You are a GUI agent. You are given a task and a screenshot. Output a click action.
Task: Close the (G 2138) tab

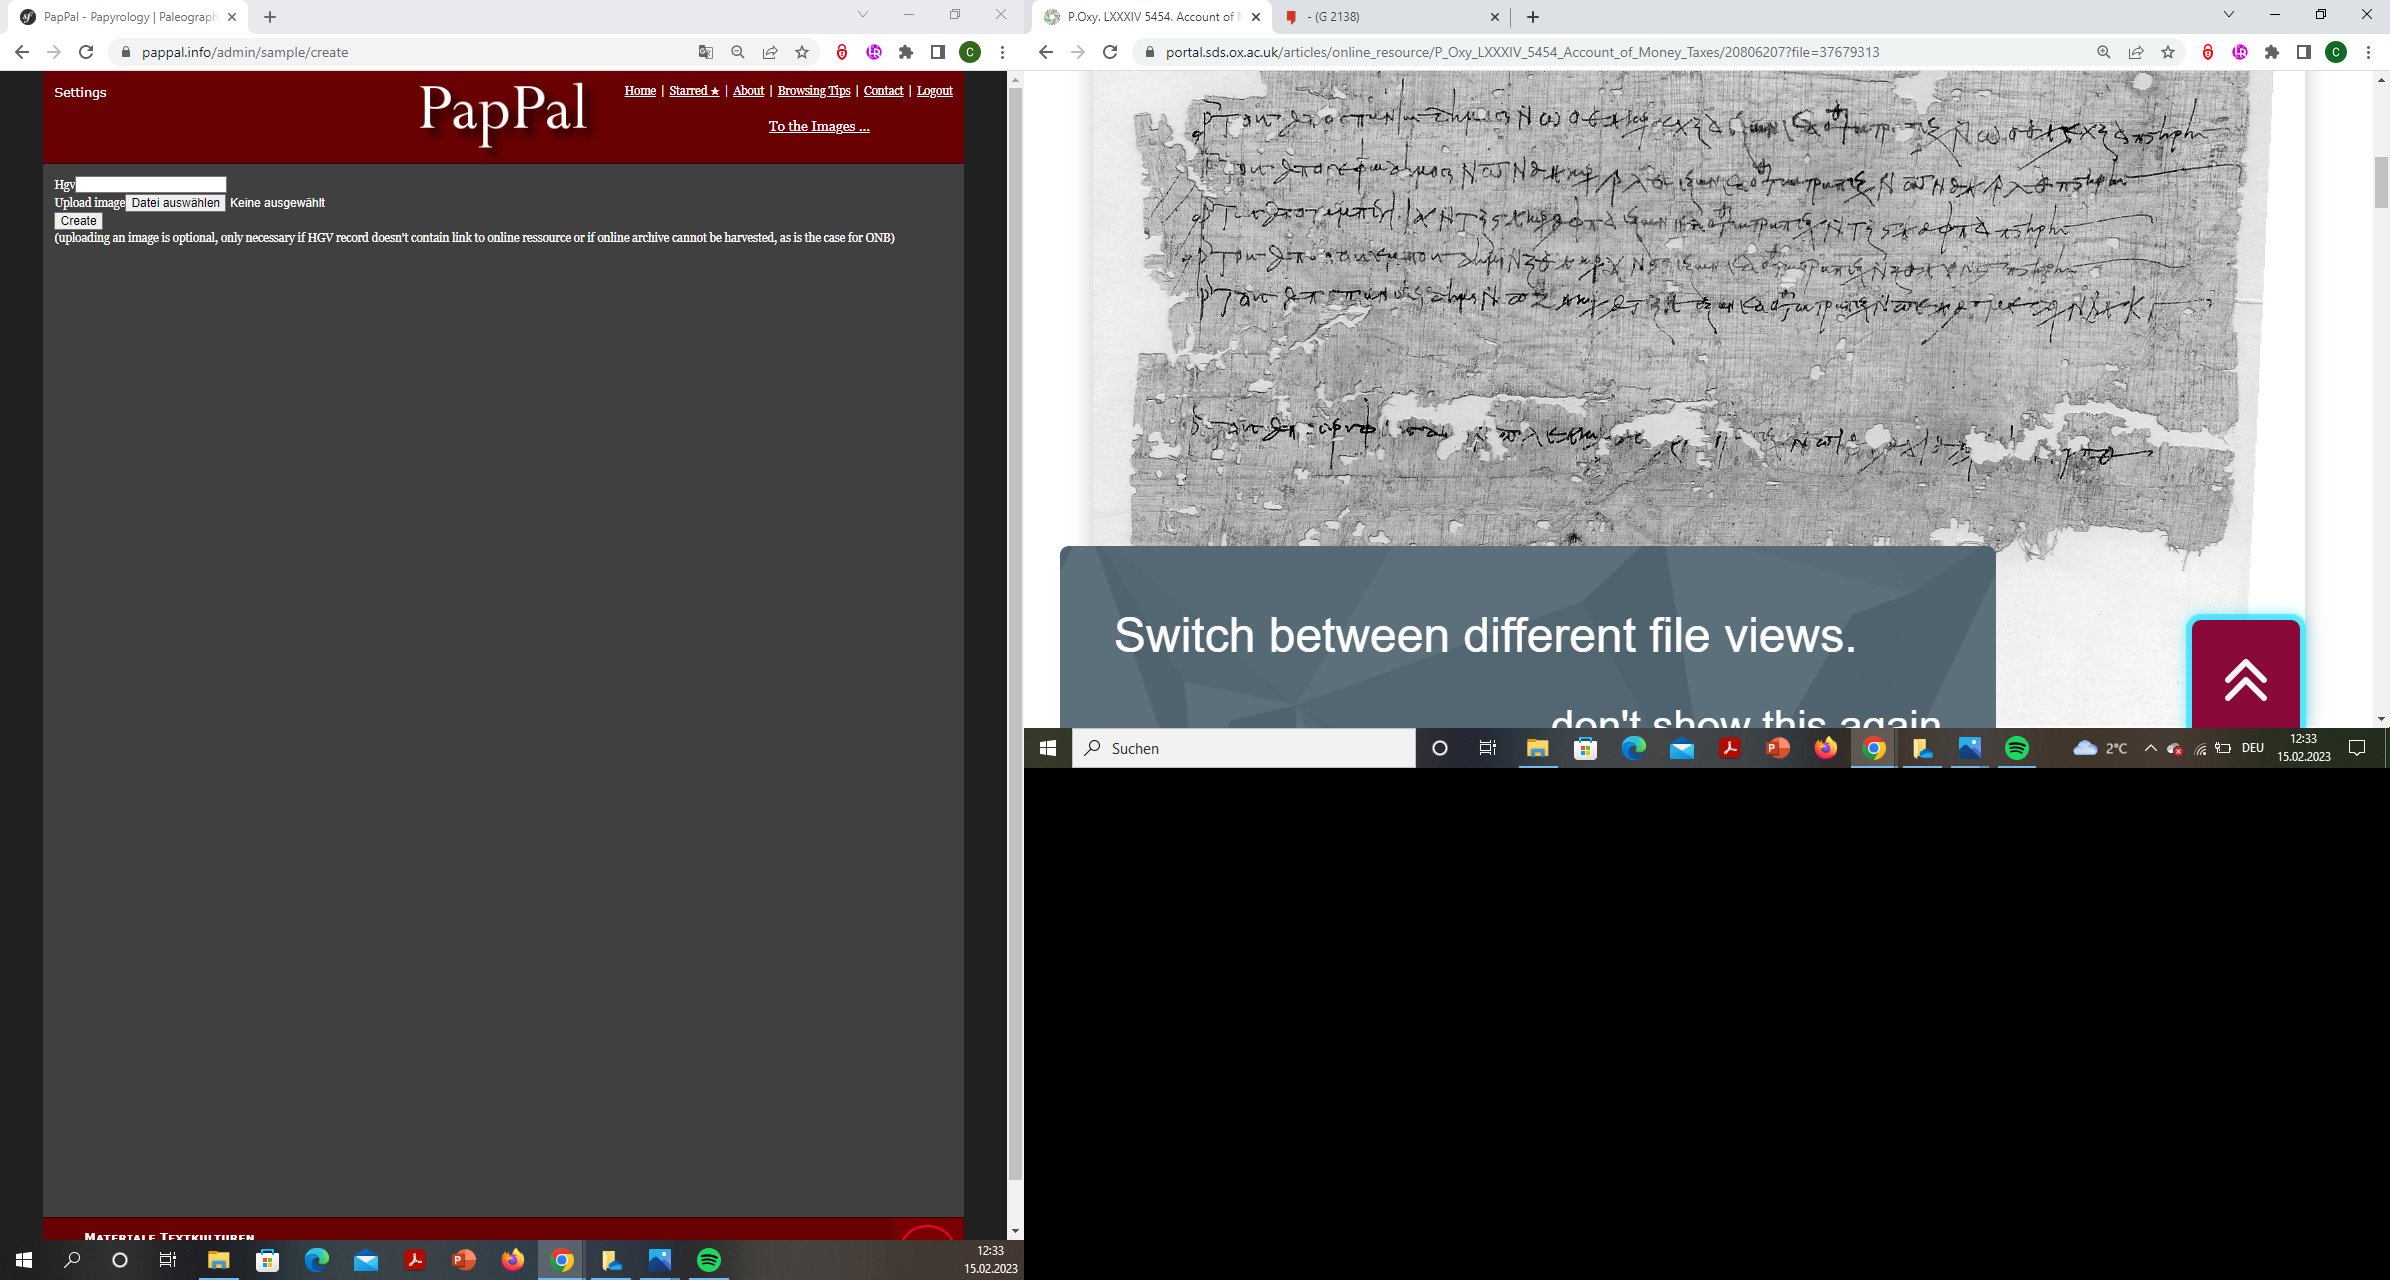click(x=1495, y=17)
